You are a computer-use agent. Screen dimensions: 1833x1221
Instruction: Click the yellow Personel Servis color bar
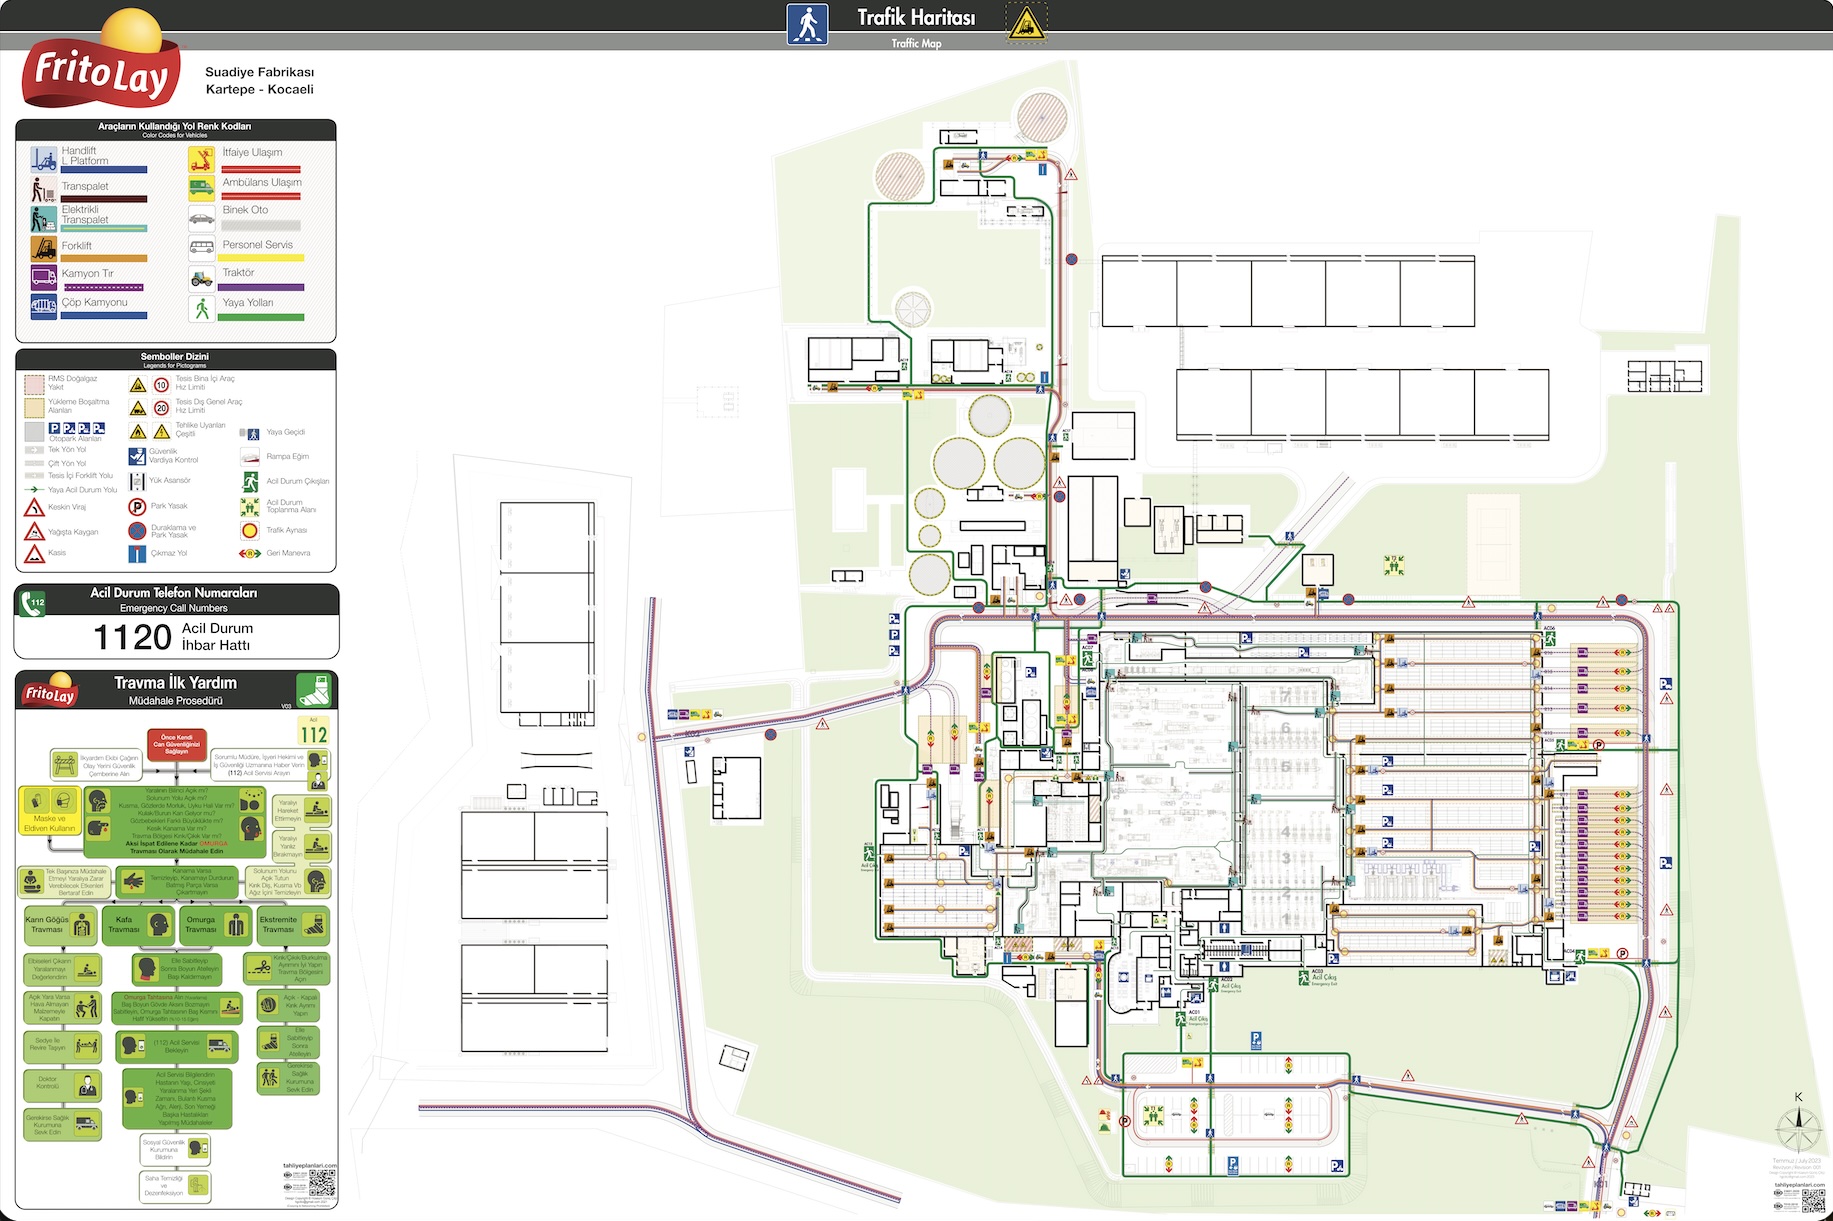260,258
